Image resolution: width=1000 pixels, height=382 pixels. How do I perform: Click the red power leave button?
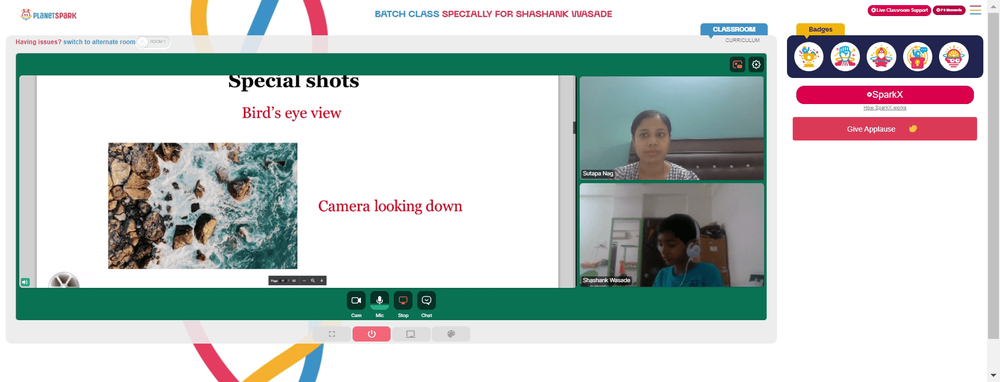[371, 334]
